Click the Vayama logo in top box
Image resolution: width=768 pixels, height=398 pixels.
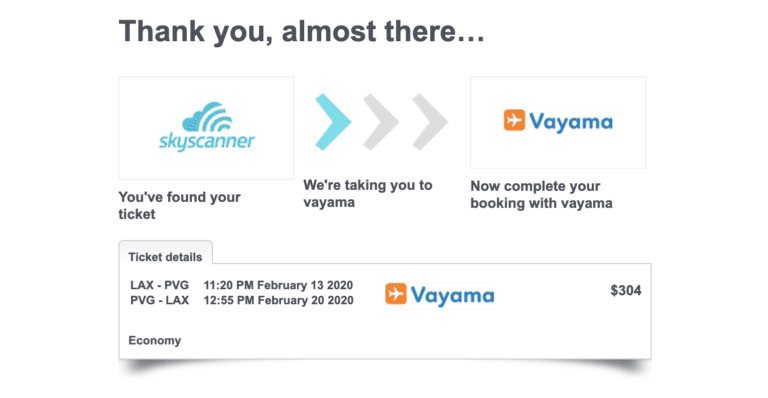(x=558, y=121)
